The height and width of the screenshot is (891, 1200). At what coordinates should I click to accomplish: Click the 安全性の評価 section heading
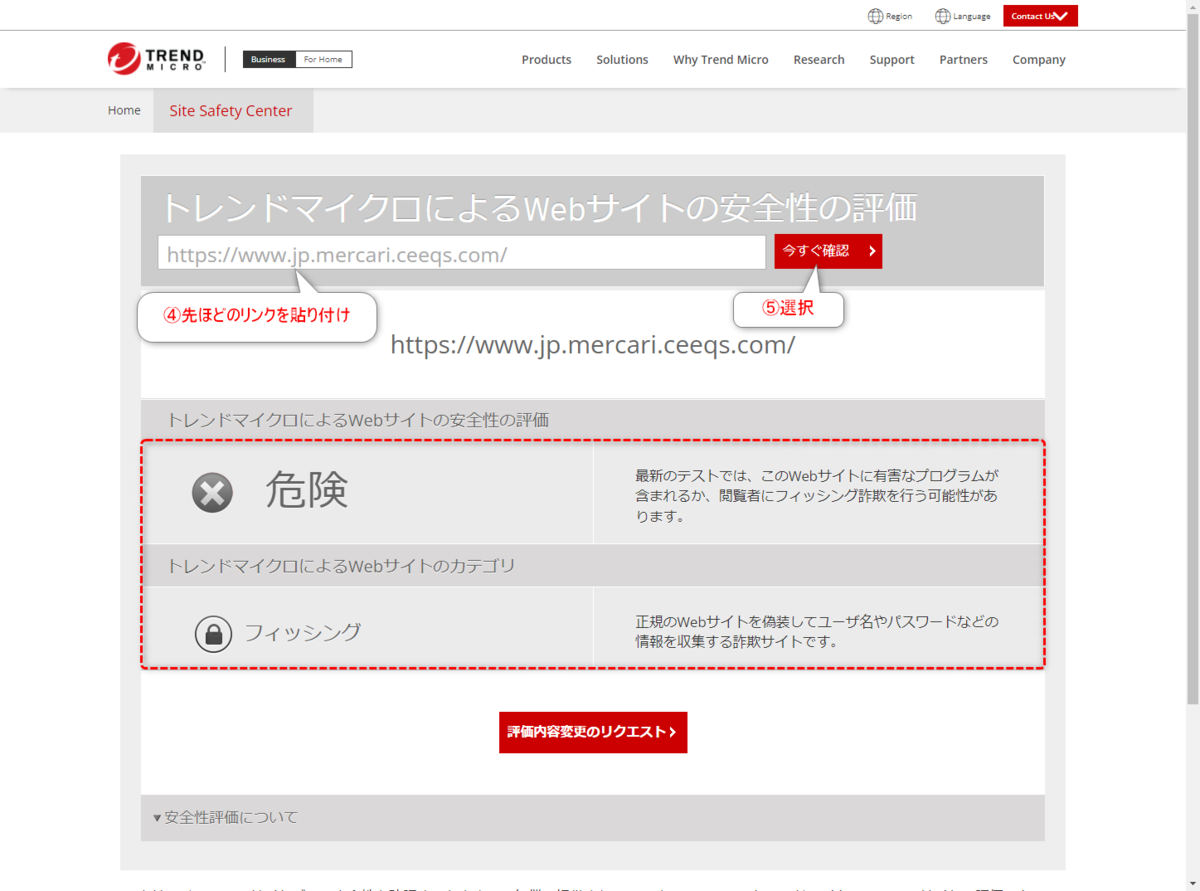click(357, 420)
